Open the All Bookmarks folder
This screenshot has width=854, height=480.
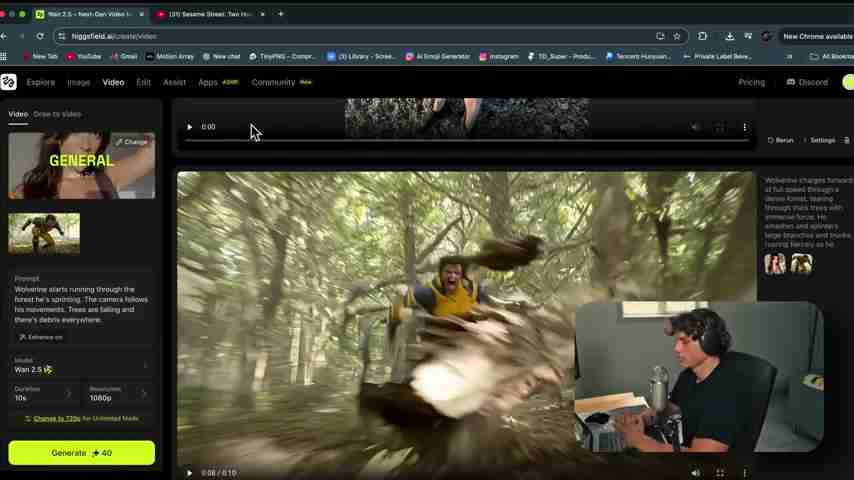[x=832, y=56]
